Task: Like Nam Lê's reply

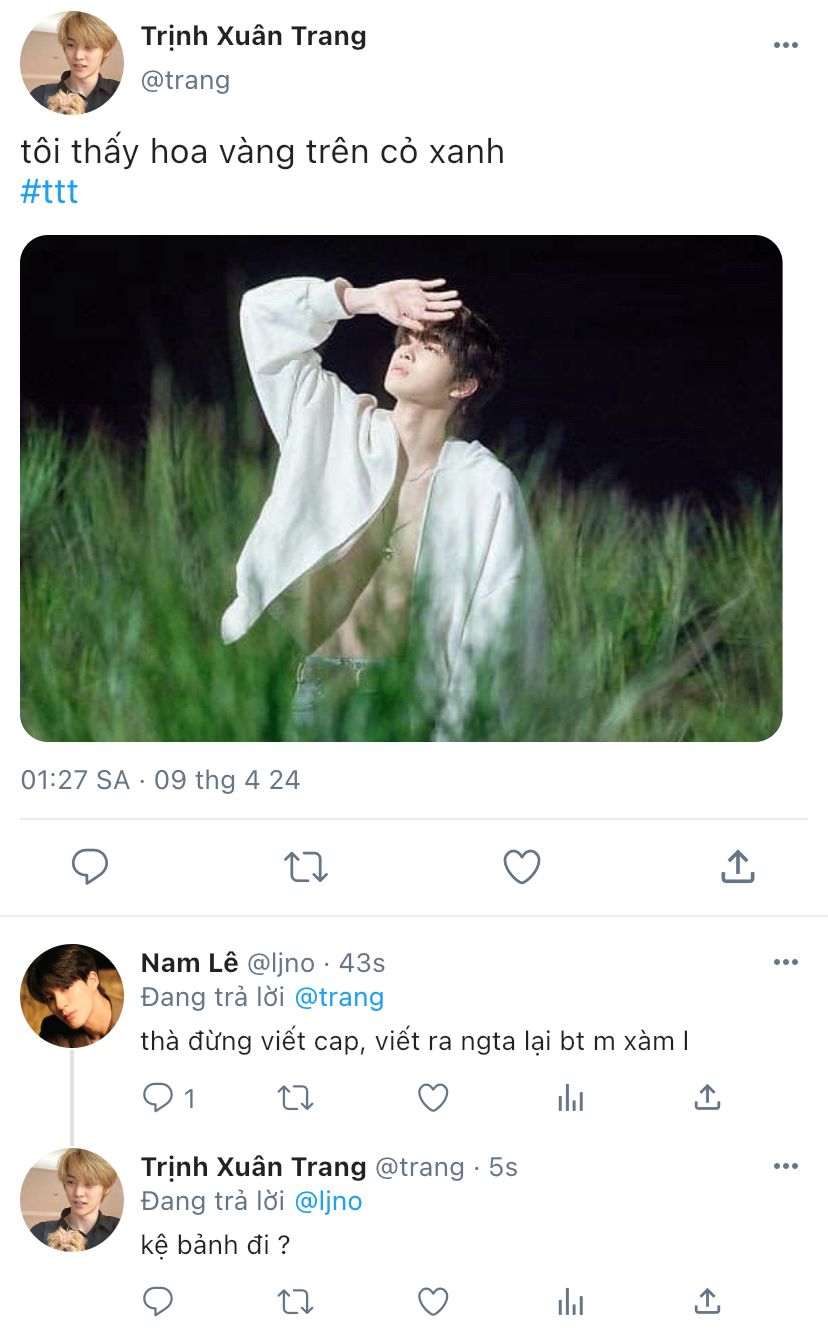Action: 433,1098
